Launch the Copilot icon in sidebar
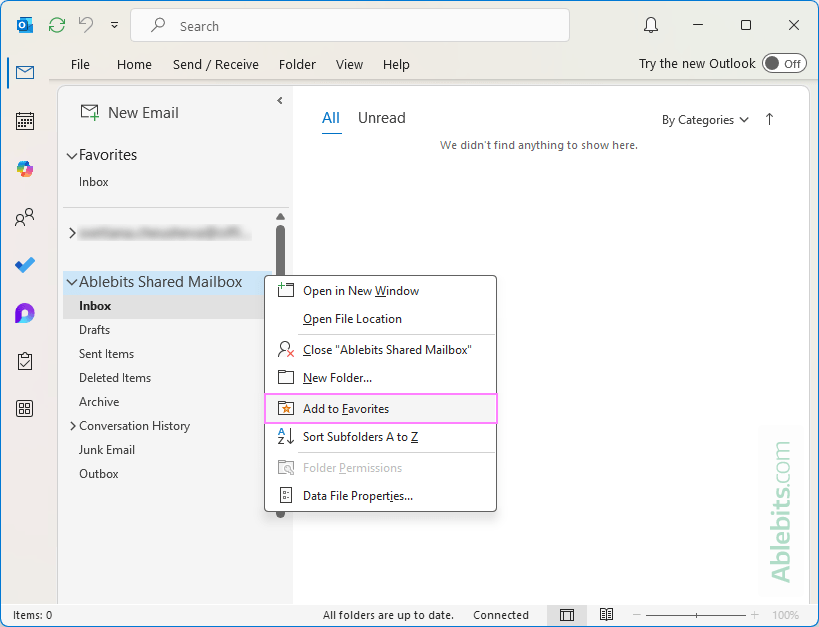Image resolution: width=819 pixels, height=627 pixels. tap(25, 169)
